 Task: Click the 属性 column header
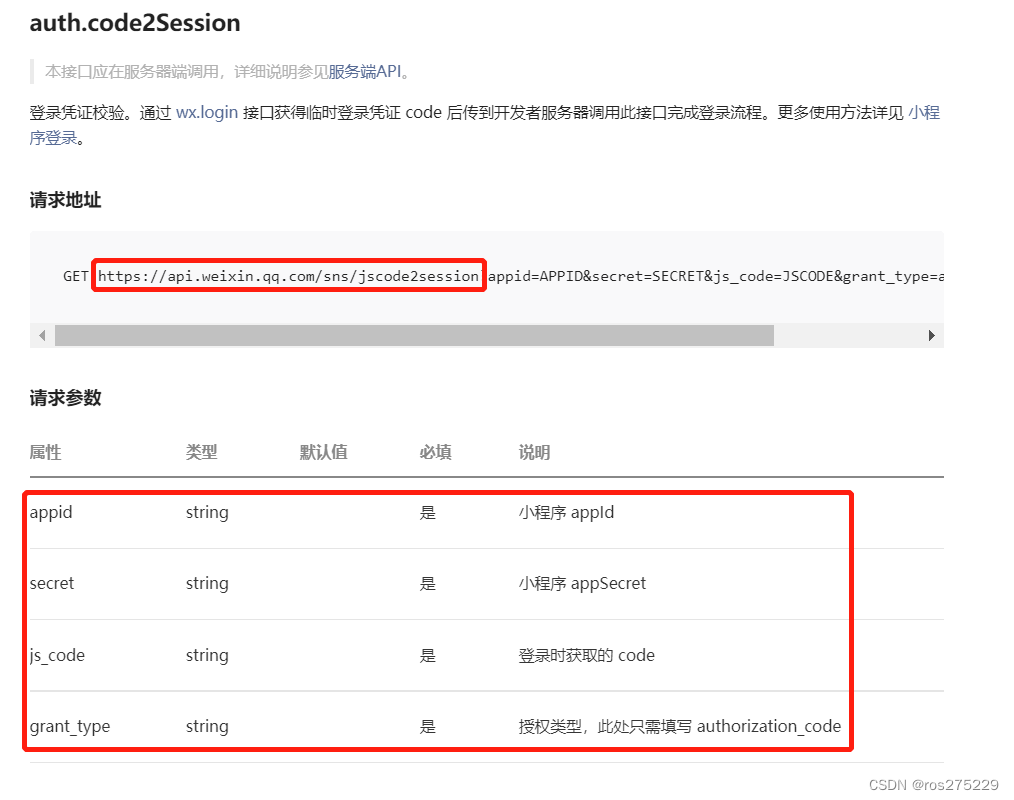[45, 452]
